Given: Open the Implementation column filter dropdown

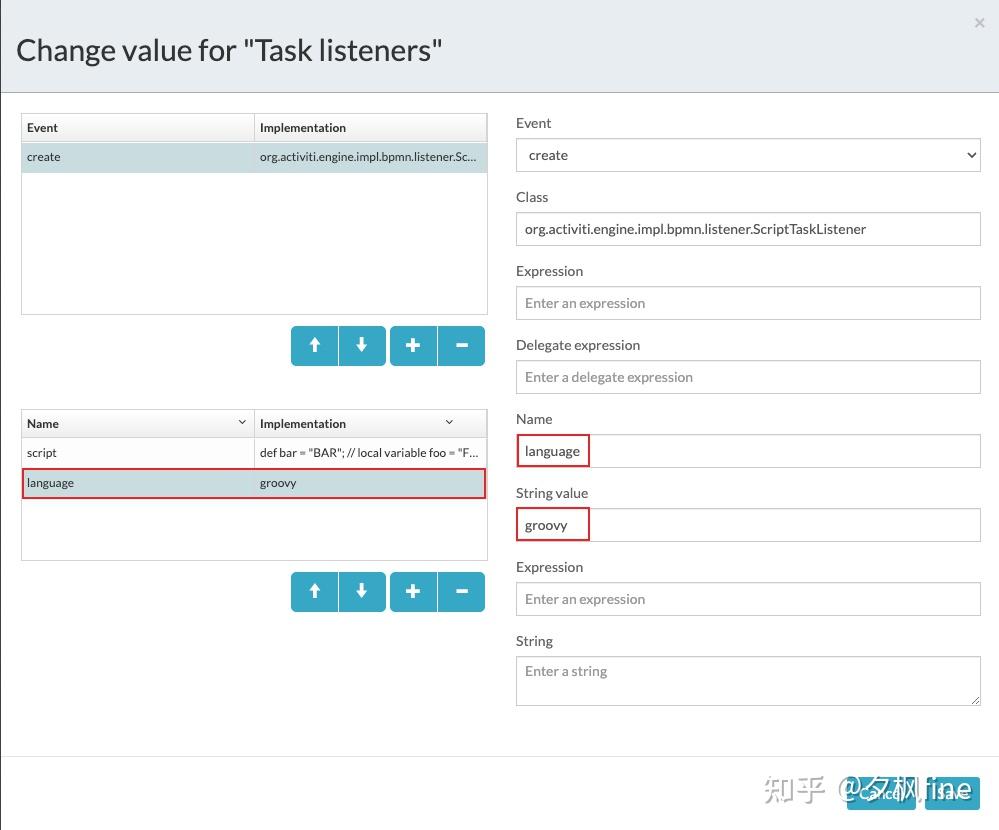Looking at the screenshot, I should (x=449, y=422).
